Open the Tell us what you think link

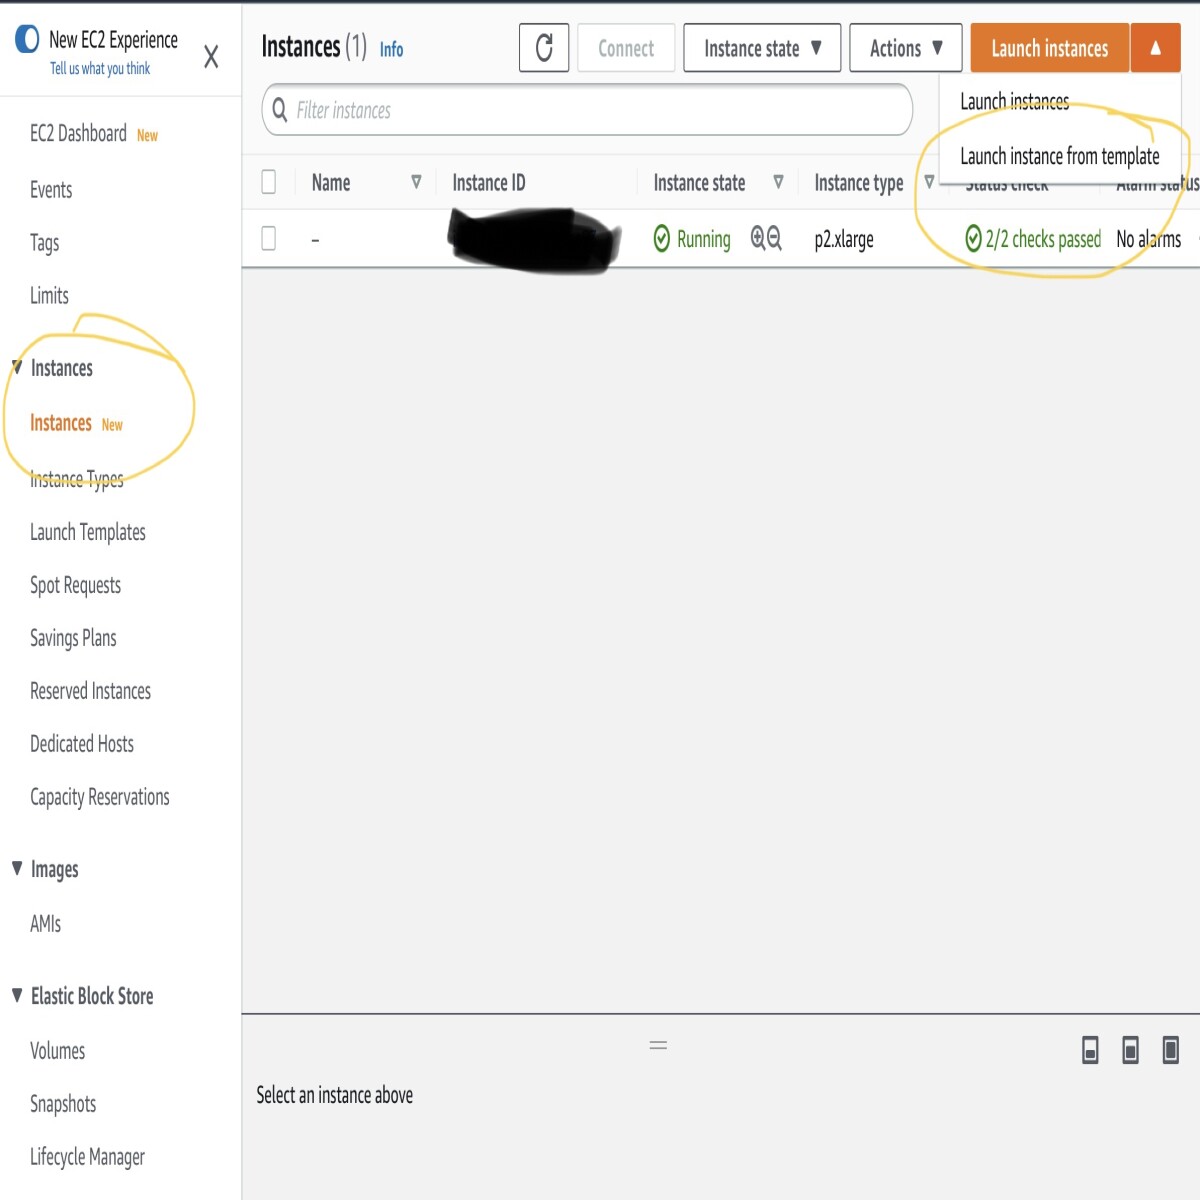tap(100, 68)
